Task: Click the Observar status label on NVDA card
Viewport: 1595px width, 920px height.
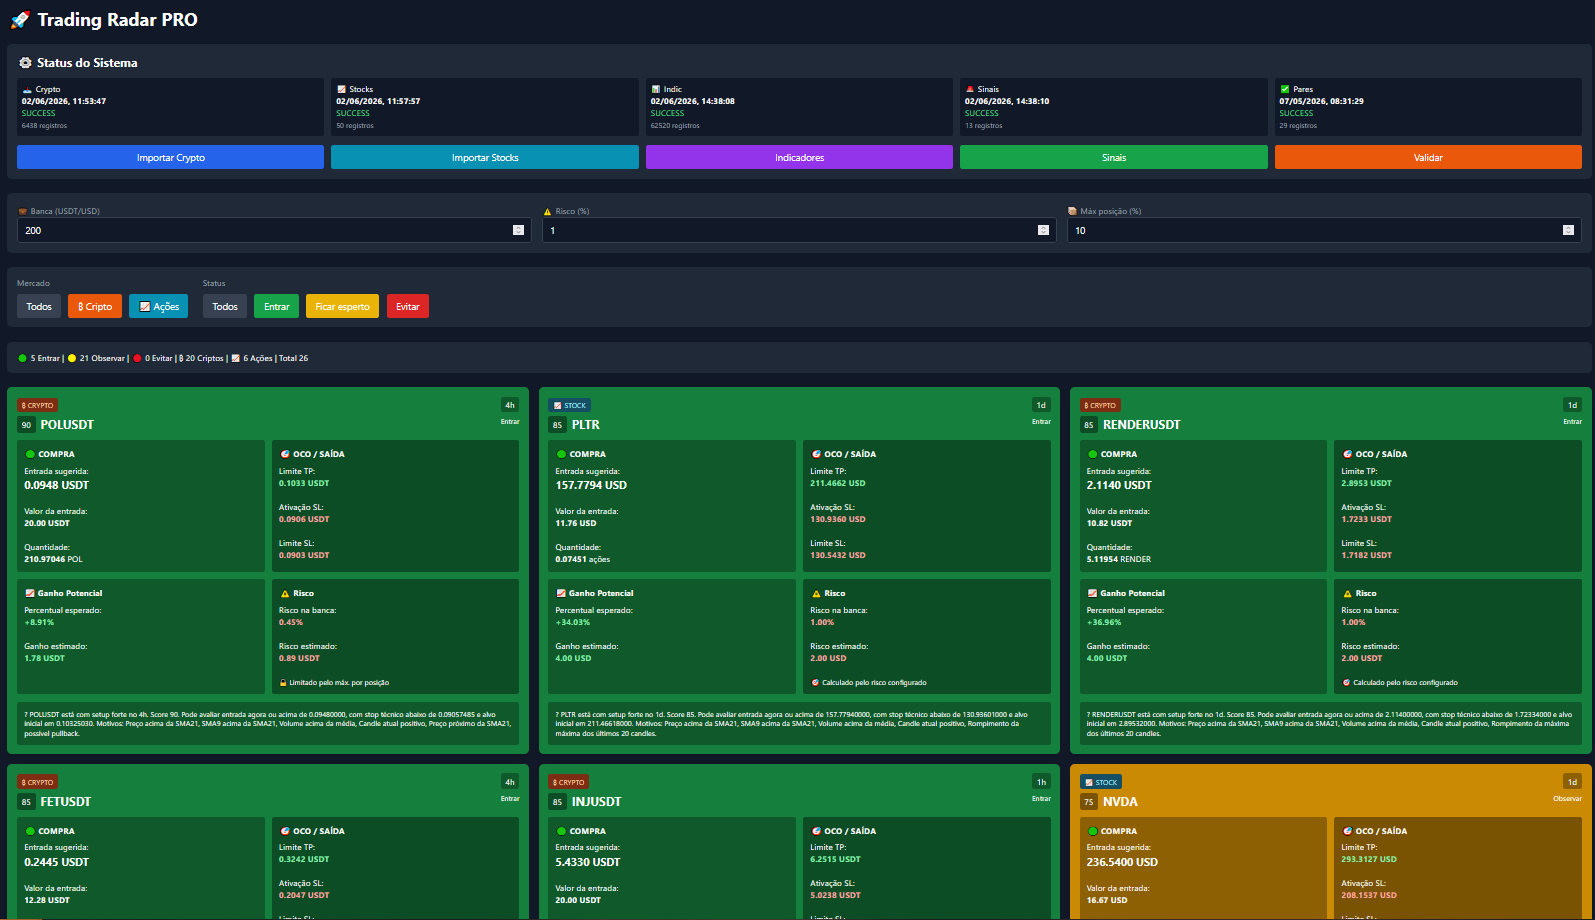Action: point(1567,798)
